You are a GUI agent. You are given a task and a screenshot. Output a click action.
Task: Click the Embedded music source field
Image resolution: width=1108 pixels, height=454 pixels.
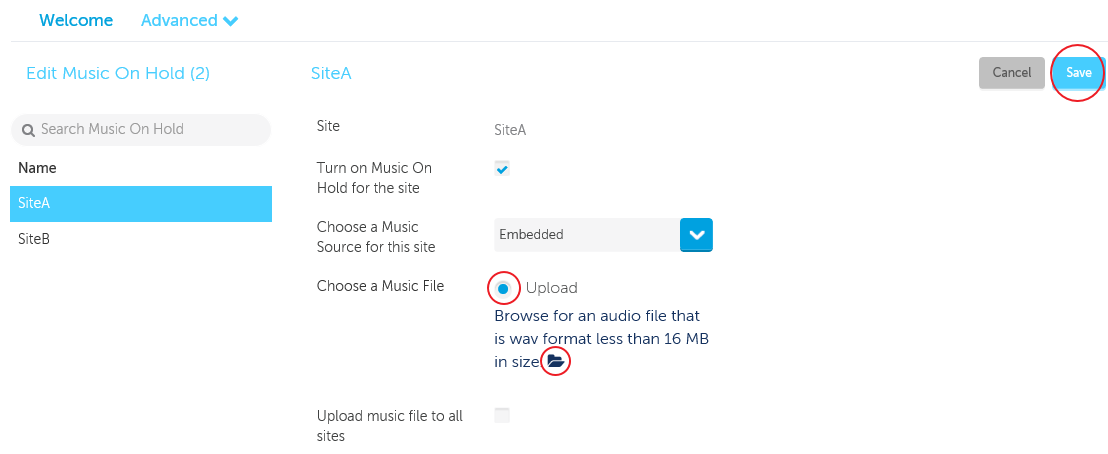[587, 235]
